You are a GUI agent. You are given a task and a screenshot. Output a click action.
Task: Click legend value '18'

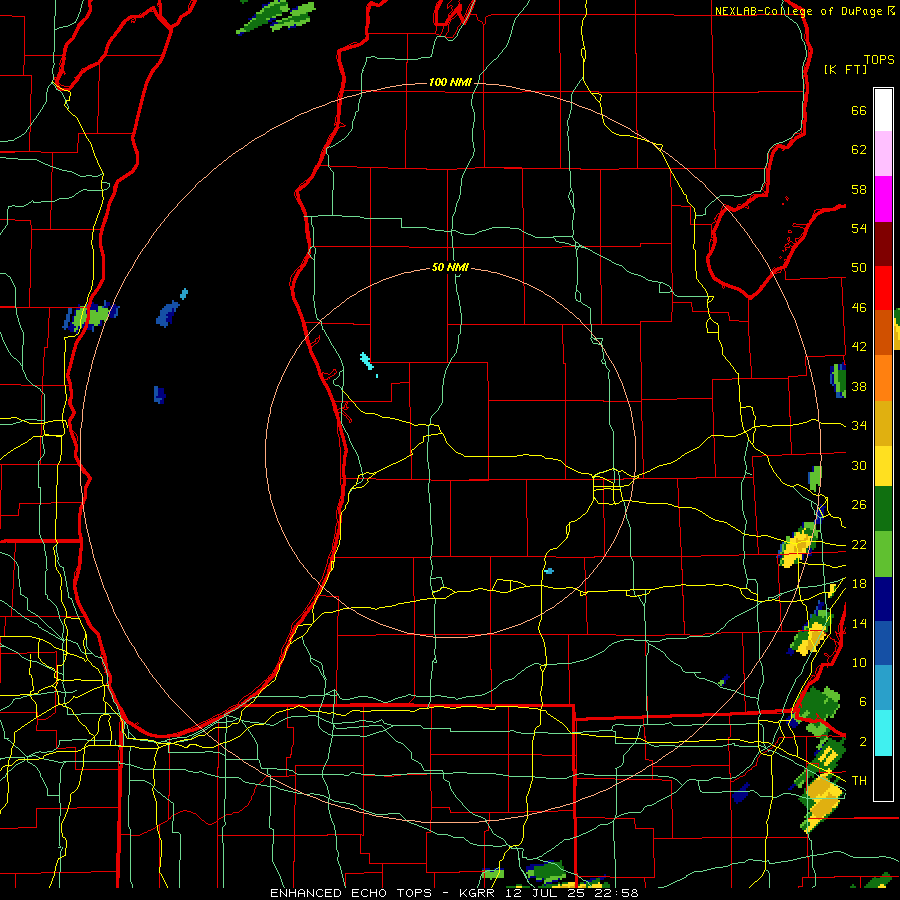point(859,584)
